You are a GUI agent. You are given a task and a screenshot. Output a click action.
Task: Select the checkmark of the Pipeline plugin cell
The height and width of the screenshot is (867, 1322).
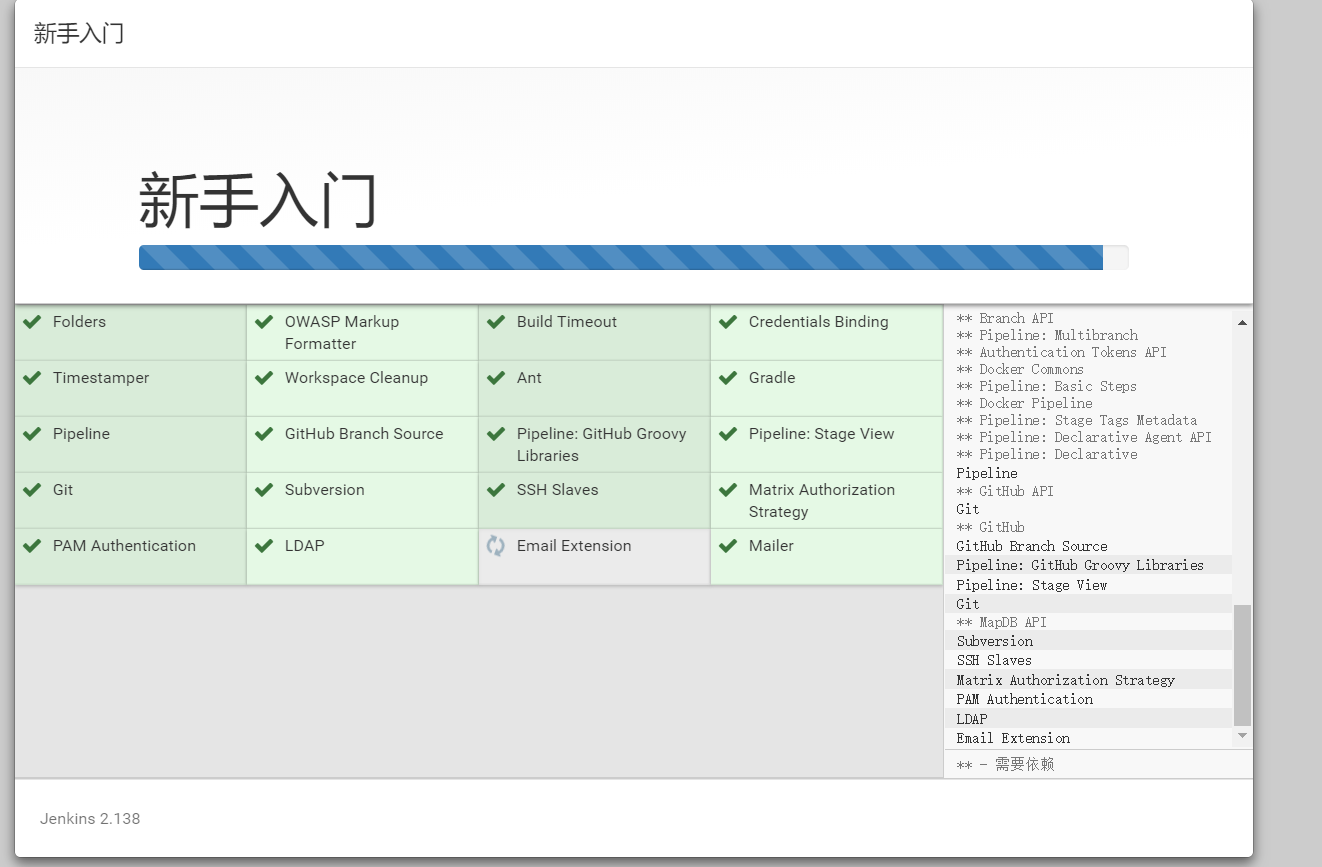click(32, 434)
